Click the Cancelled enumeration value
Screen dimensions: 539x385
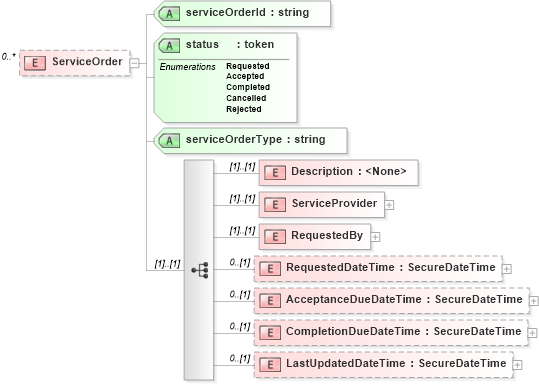[246, 98]
